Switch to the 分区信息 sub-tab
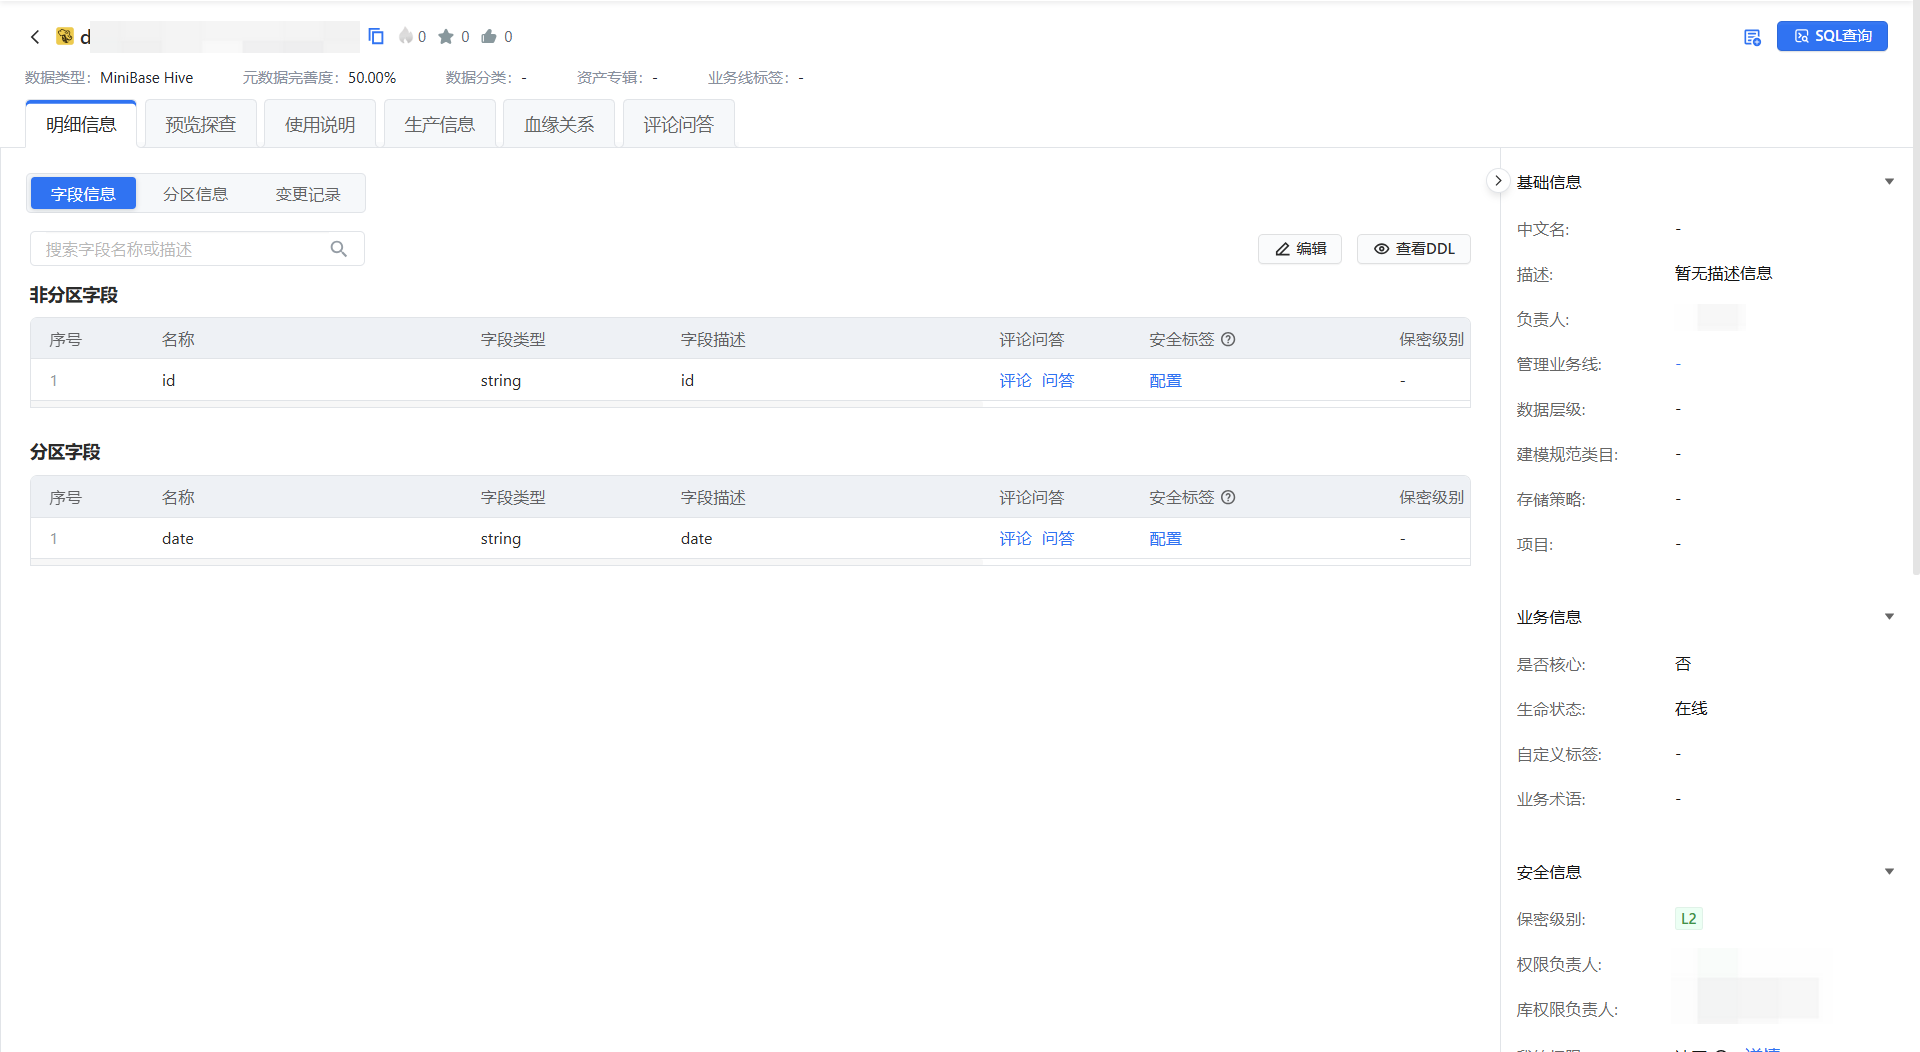Screen dimensions: 1920x1052 tap(195, 194)
